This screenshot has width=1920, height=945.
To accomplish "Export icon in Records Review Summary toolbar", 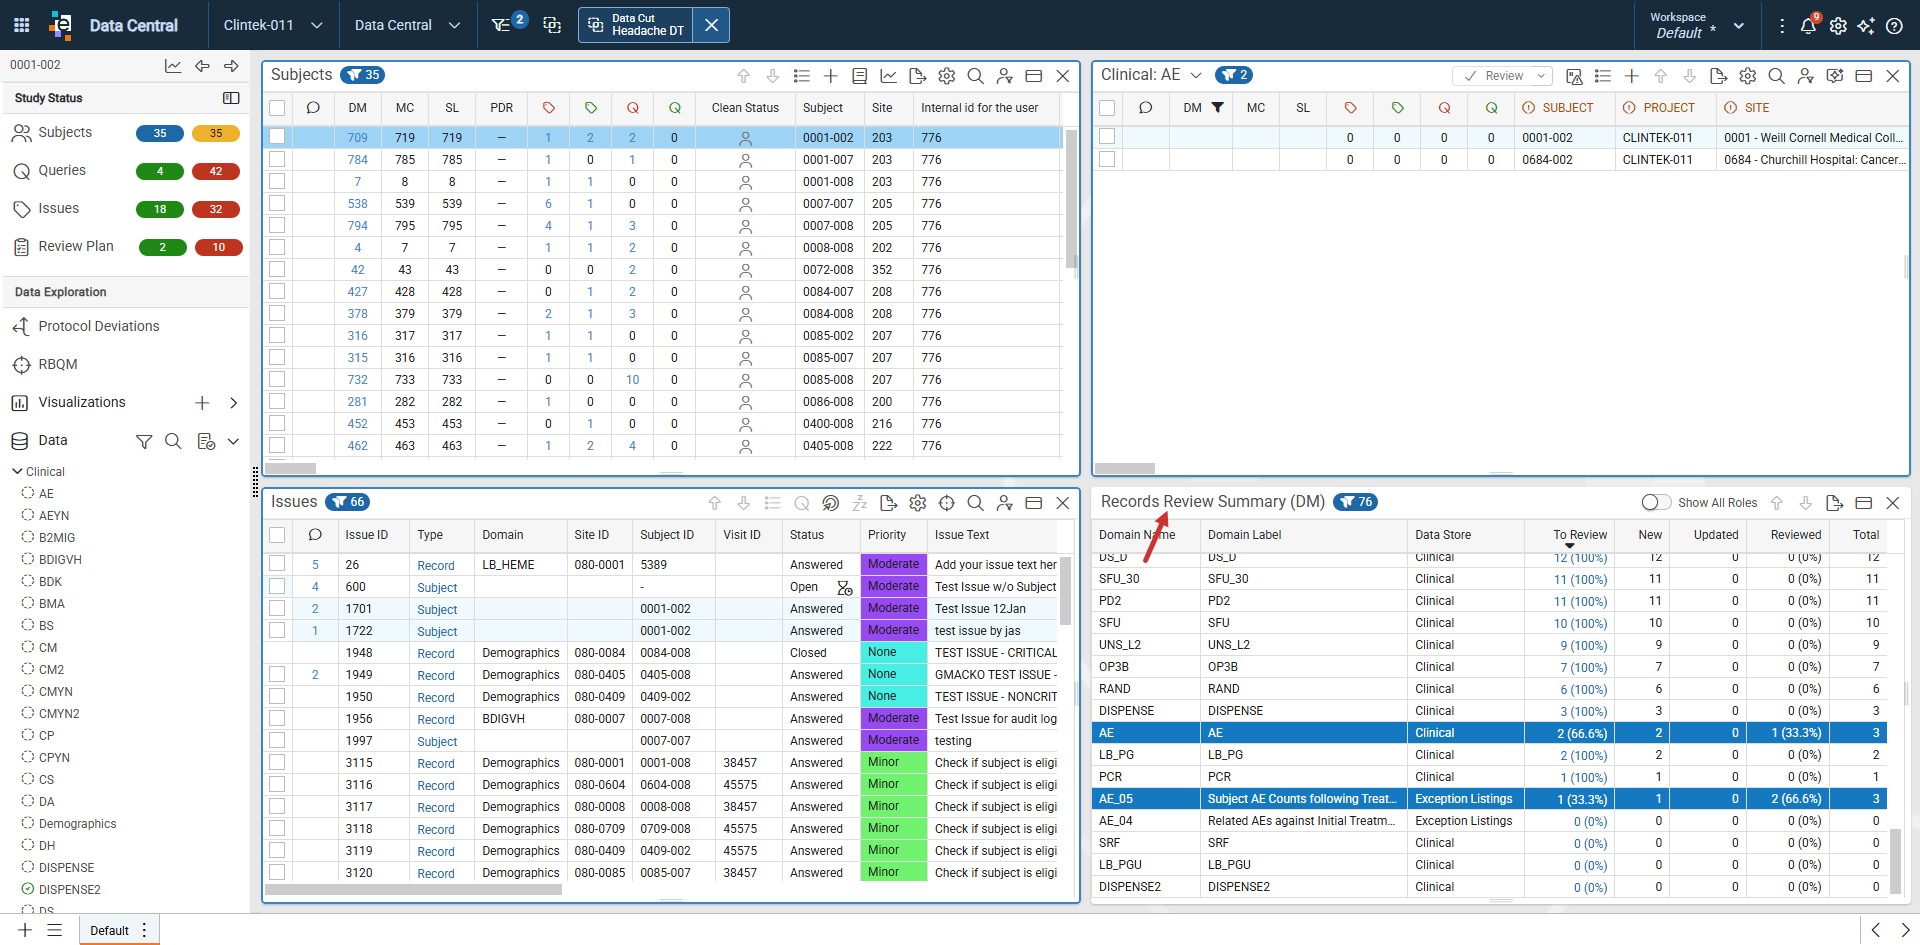I will [x=1834, y=503].
